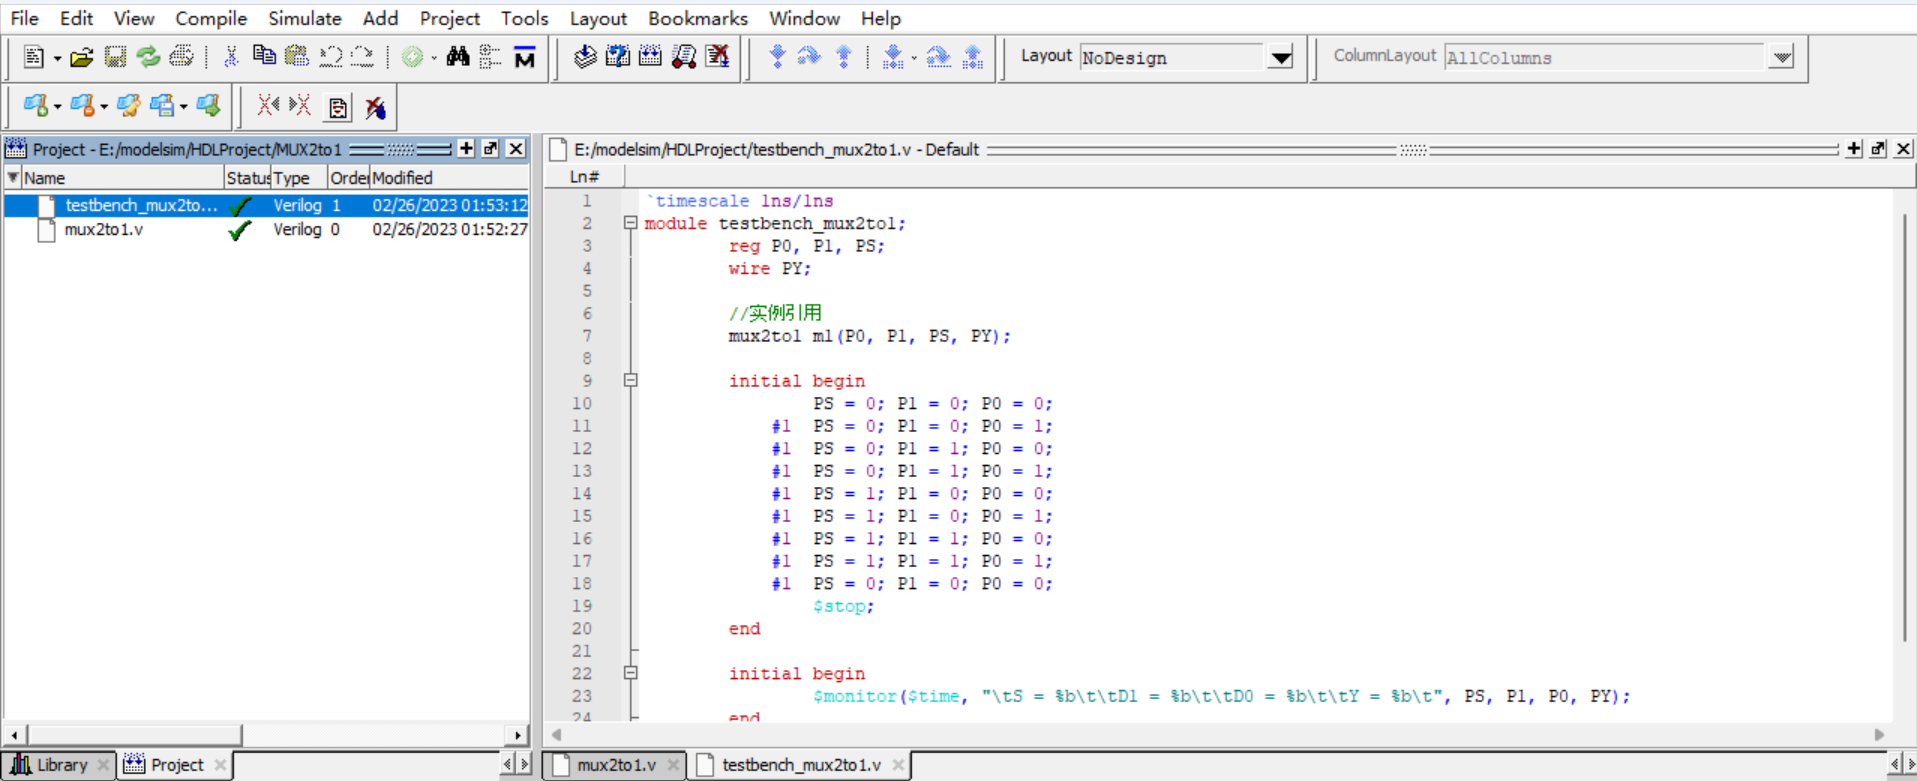Click the Print icon in toolbar
This screenshot has width=1917, height=781.
tap(181, 57)
